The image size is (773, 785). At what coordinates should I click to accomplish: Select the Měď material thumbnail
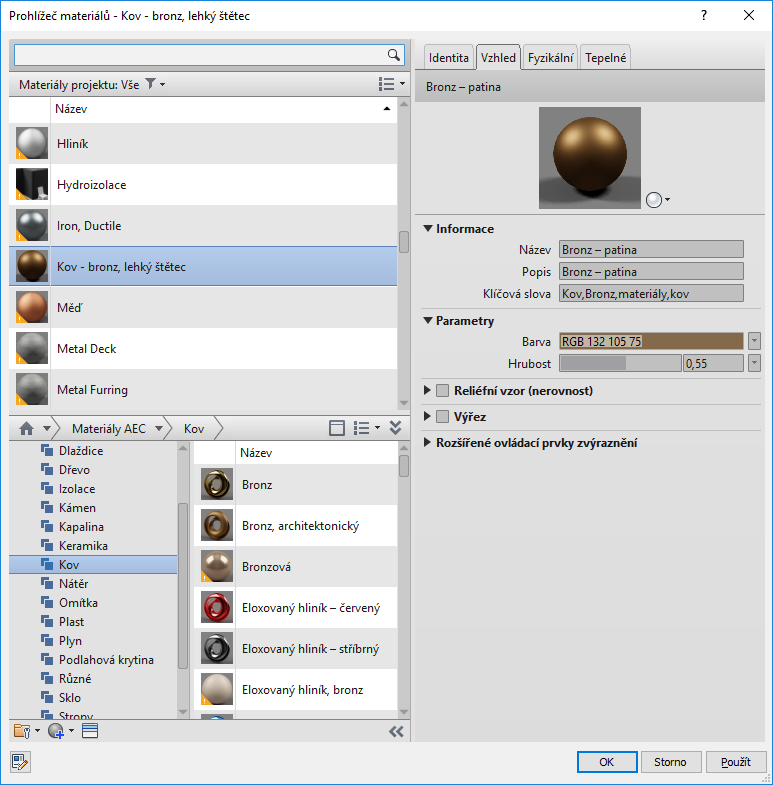[32, 307]
